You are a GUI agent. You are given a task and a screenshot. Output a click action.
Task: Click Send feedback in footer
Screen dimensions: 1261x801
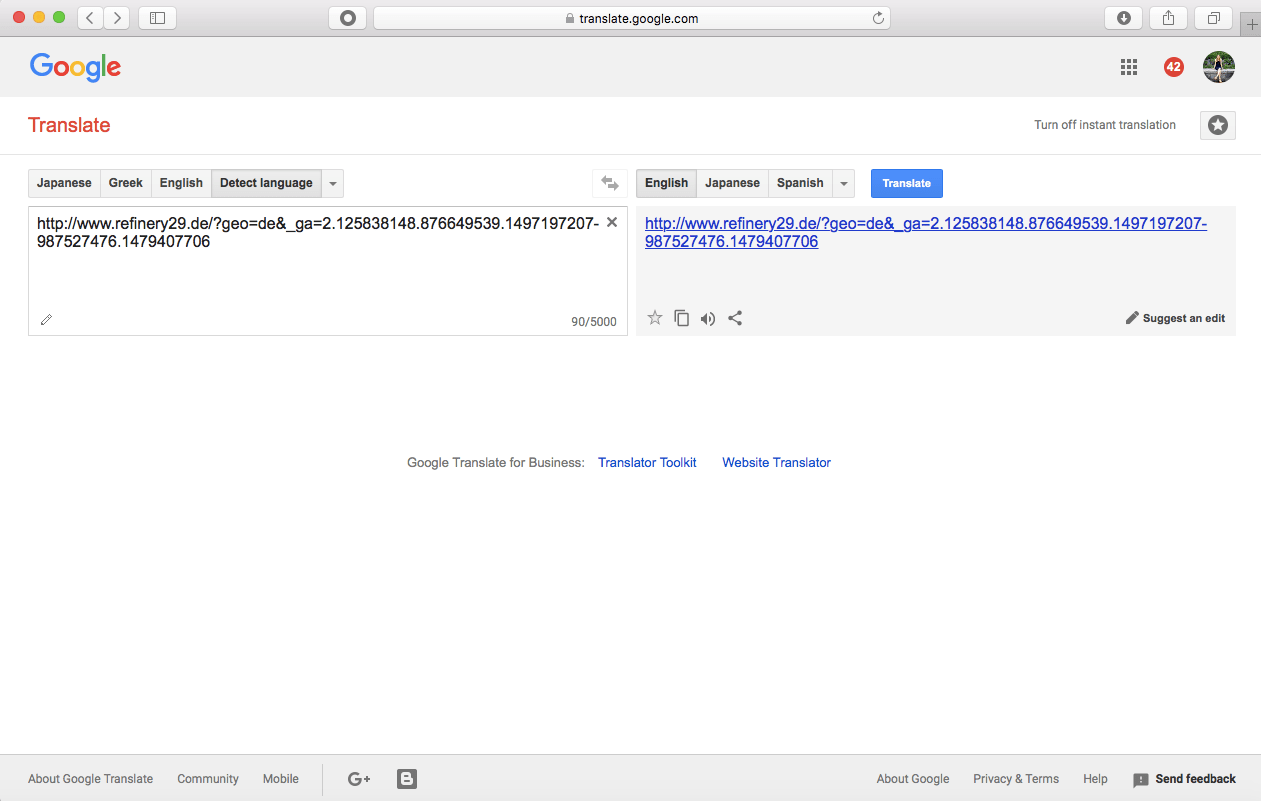pyautogui.click(x=1184, y=779)
